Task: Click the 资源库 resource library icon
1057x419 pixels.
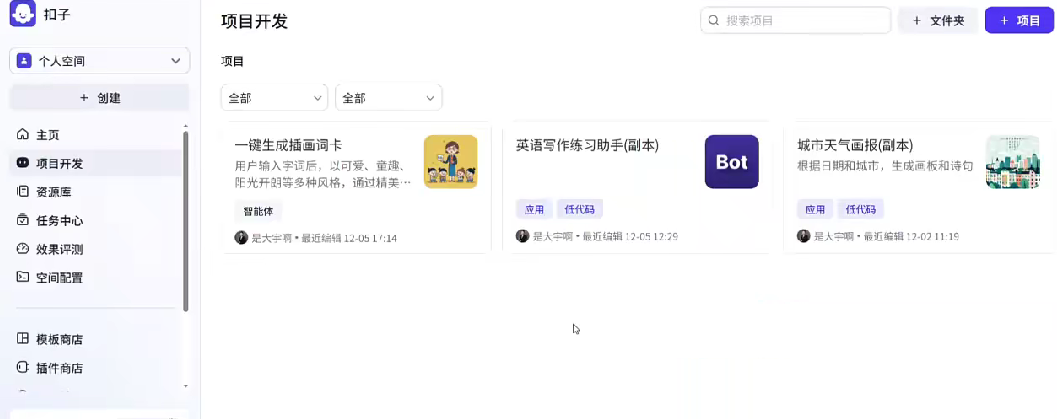Action: 23,192
